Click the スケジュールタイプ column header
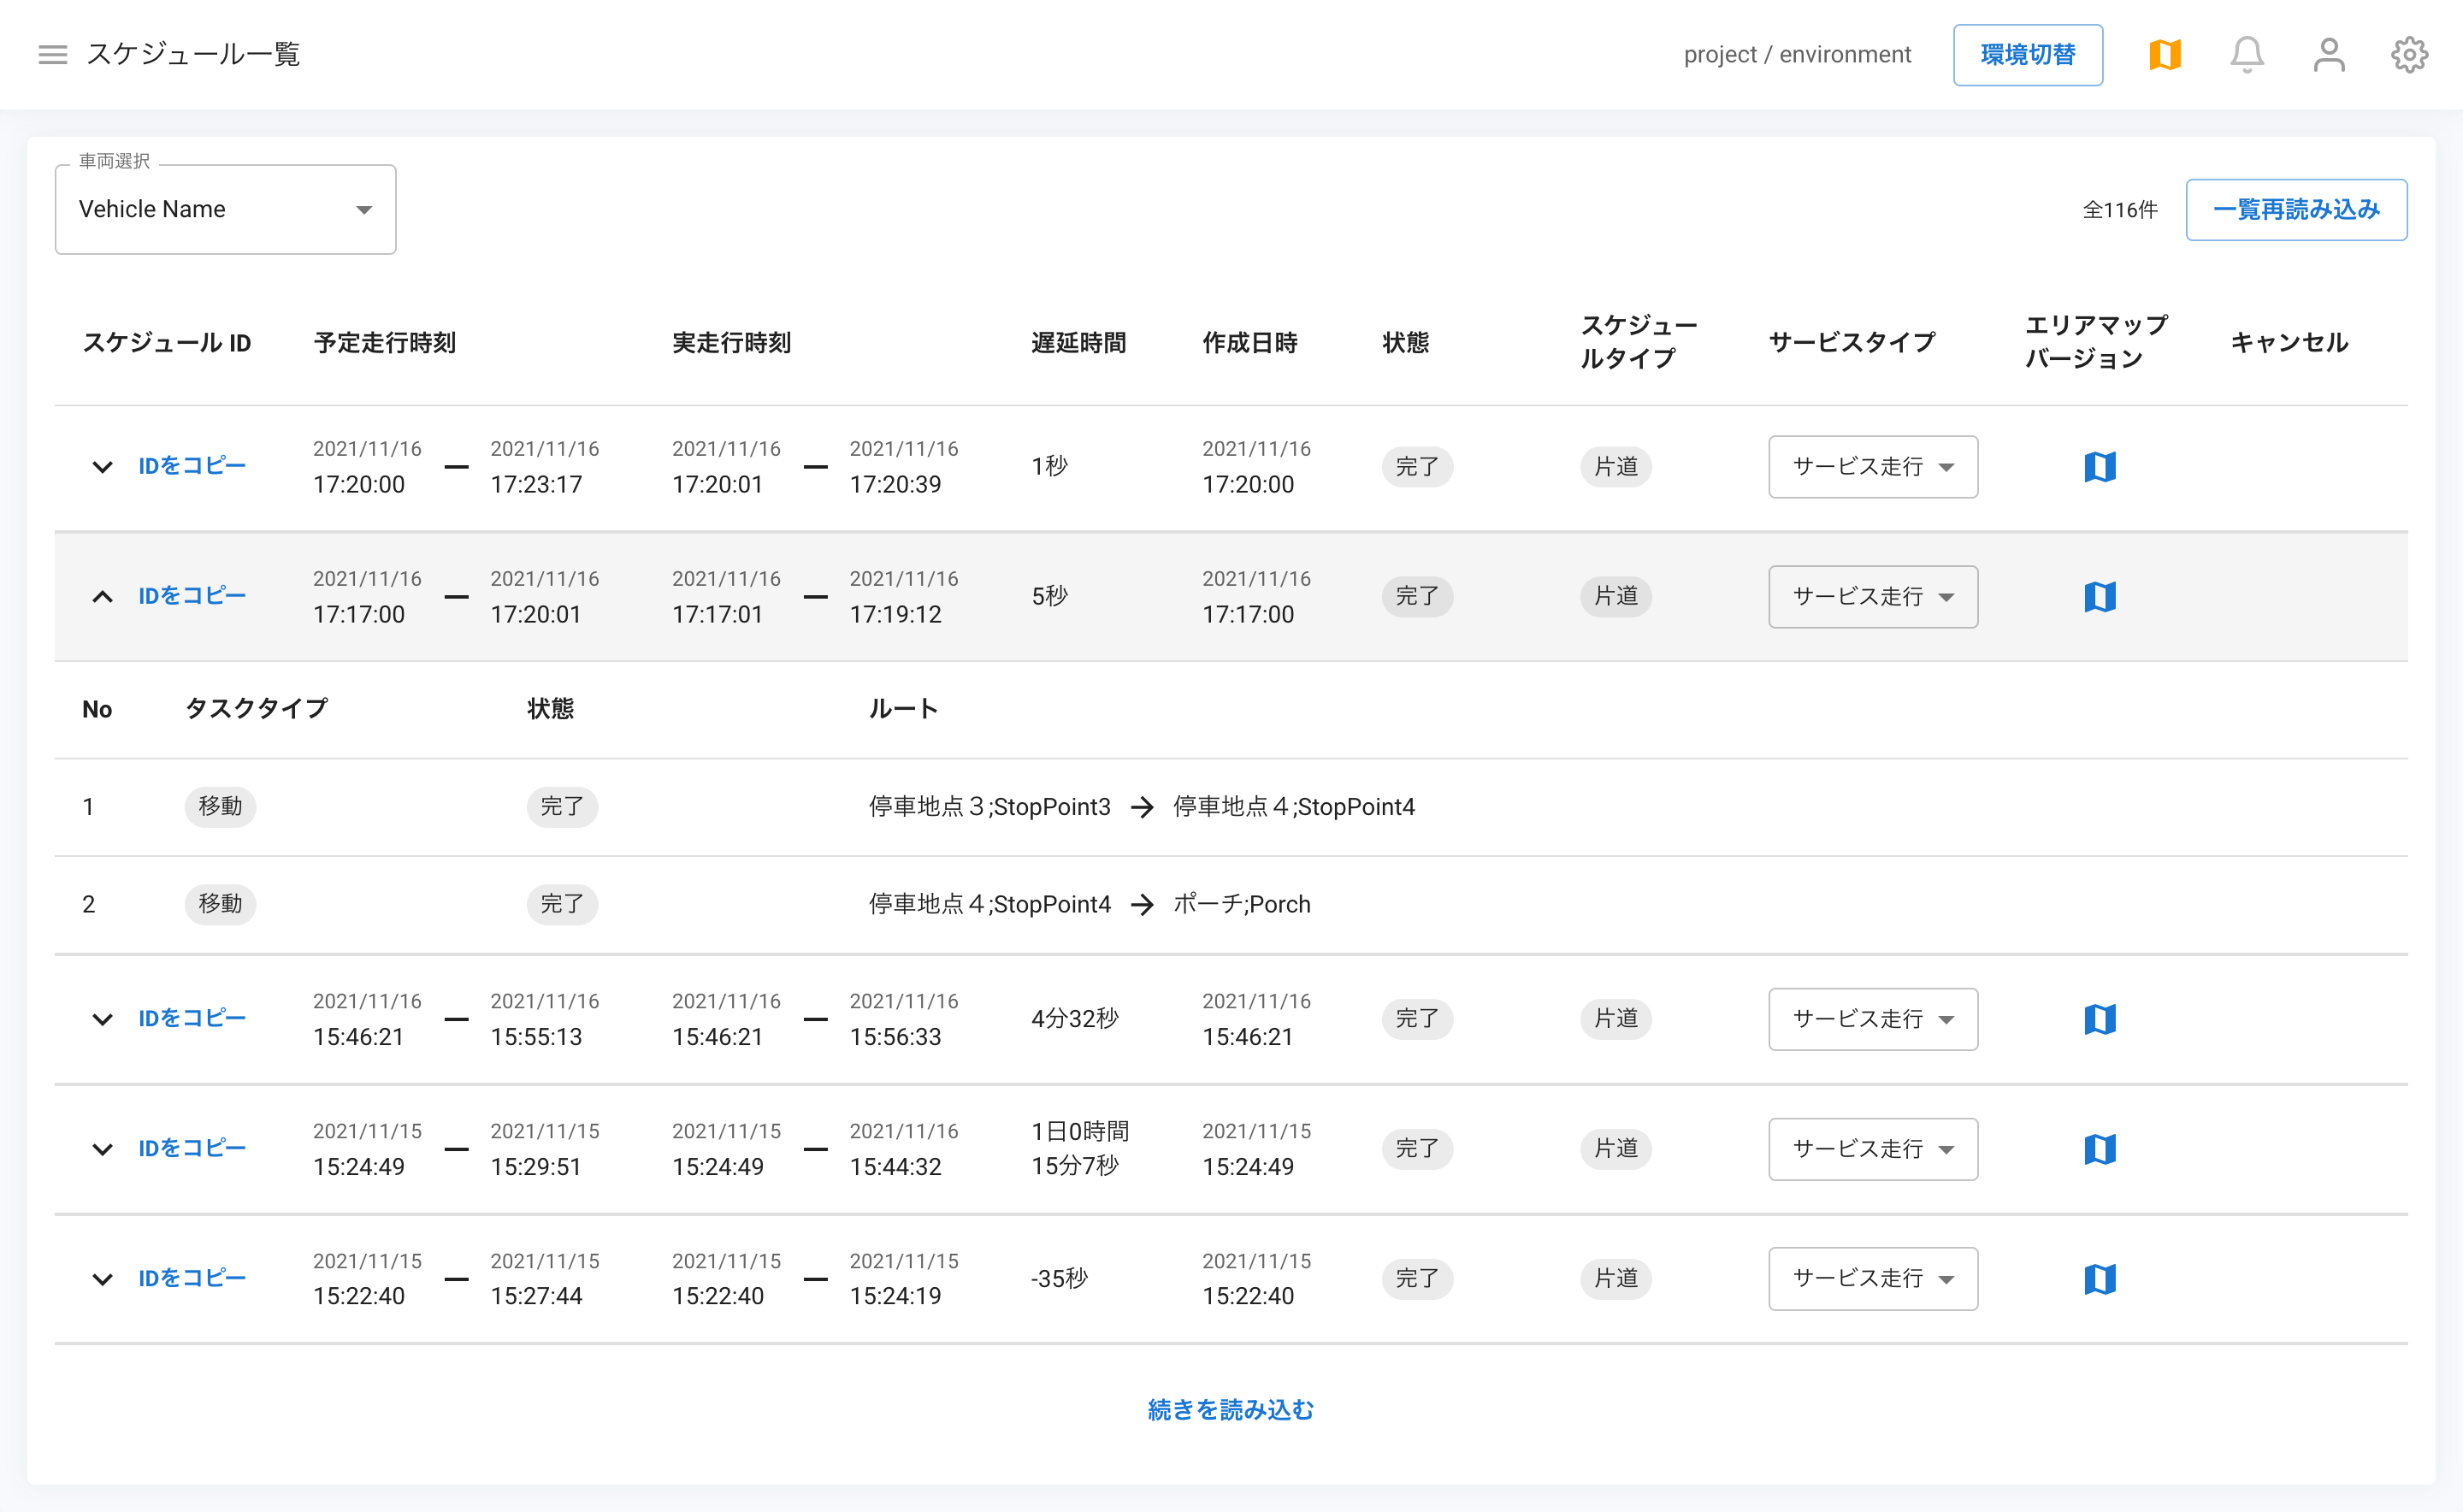 point(1638,342)
